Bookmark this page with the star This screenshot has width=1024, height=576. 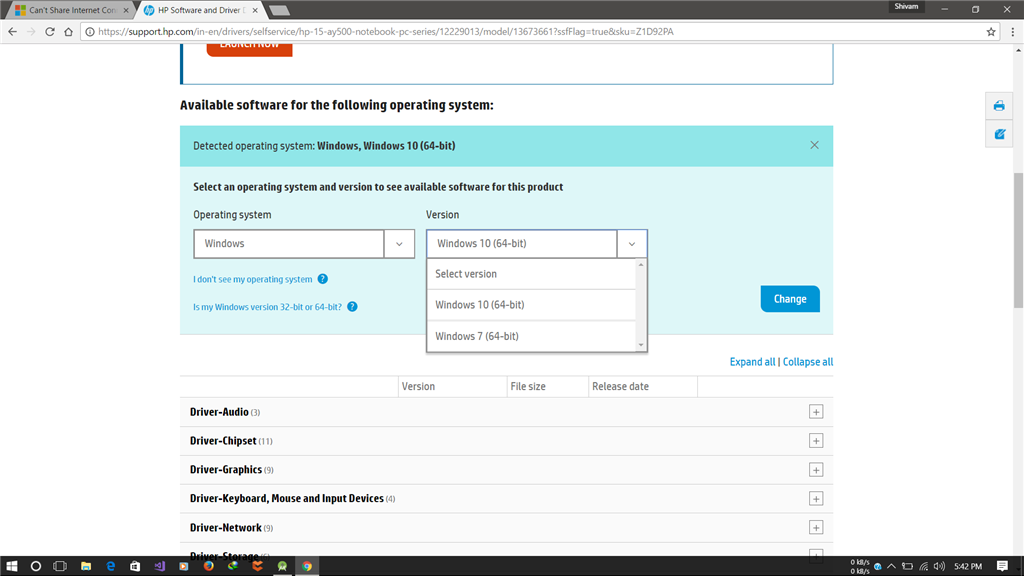click(991, 31)
